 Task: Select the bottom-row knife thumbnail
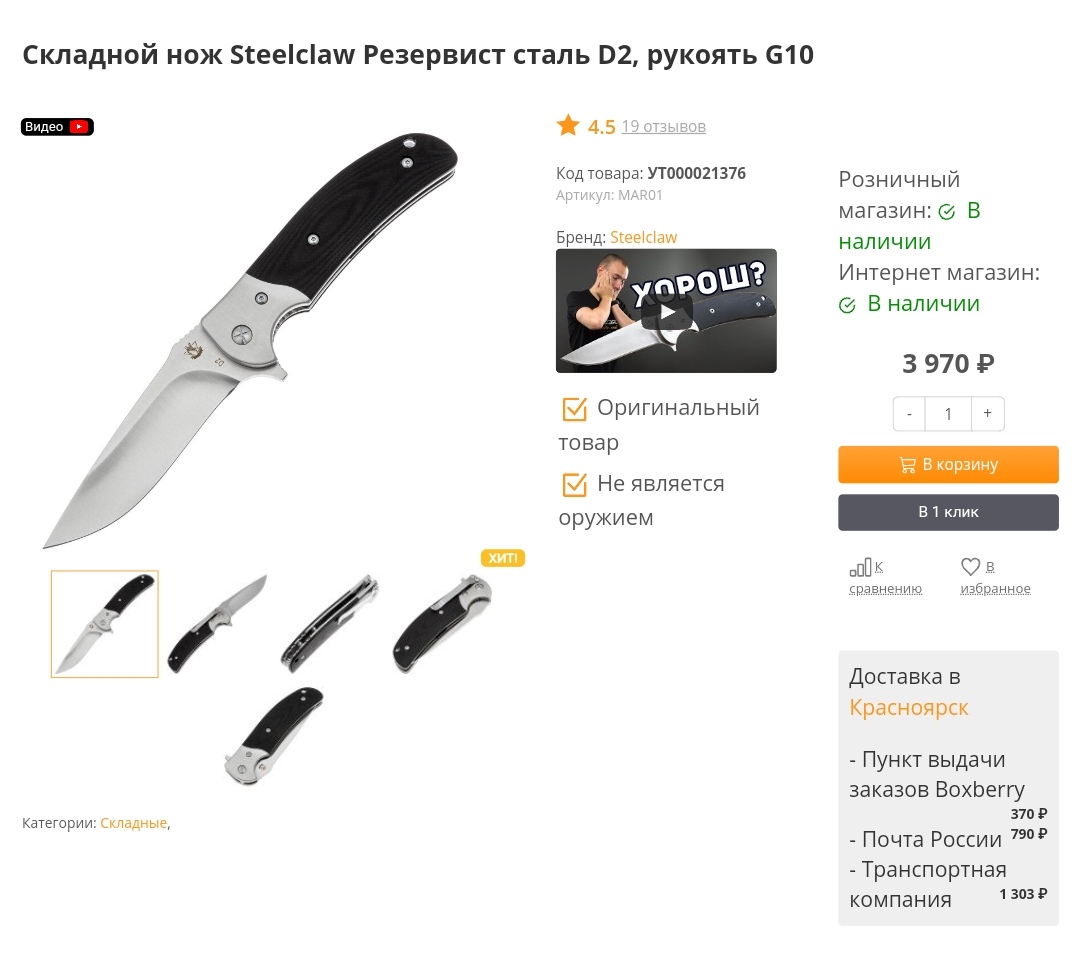point(274,736)
